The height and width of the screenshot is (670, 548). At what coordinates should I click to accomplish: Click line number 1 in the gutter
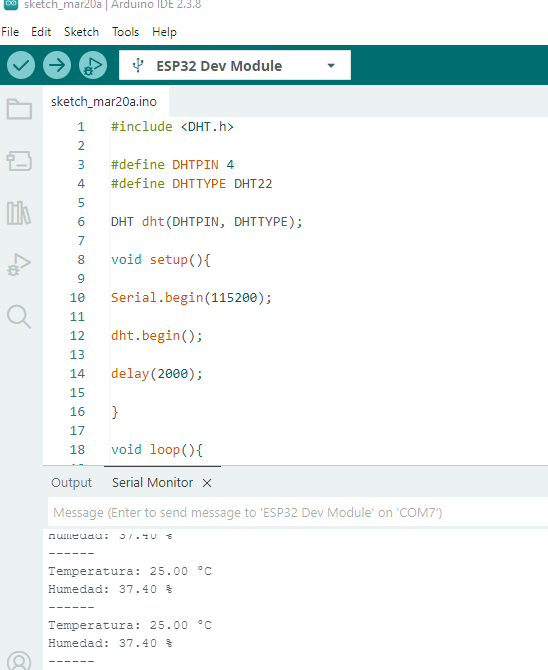[81, 127]
